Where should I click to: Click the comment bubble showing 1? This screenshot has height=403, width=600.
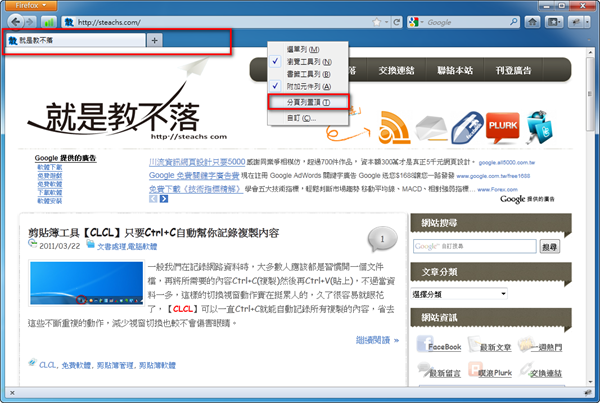(x=382, y=239)
